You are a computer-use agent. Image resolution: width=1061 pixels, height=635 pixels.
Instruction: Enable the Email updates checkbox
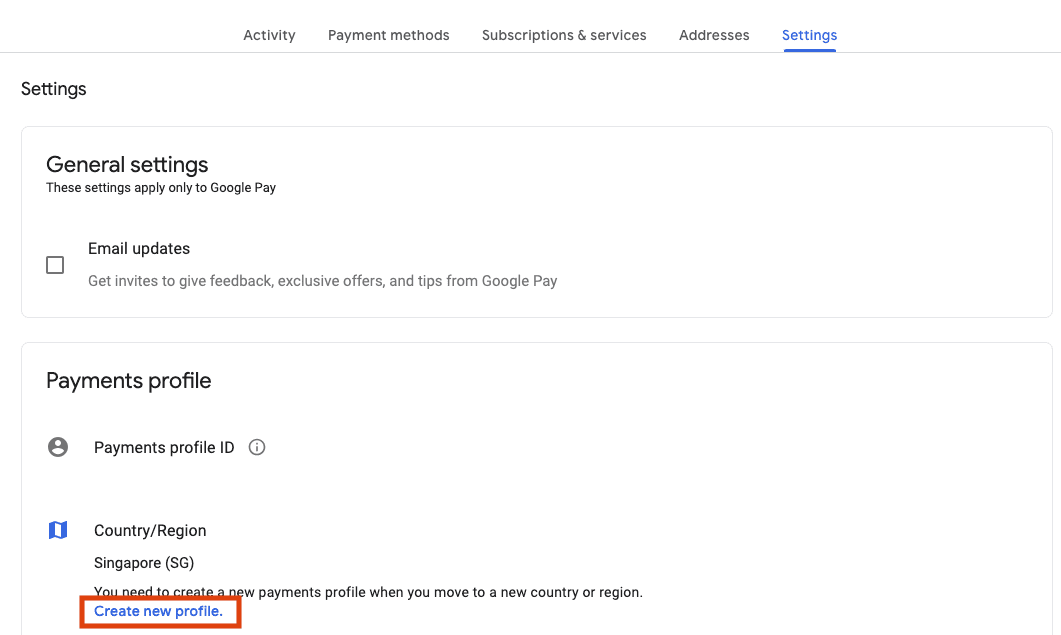(x=55, y=264)
